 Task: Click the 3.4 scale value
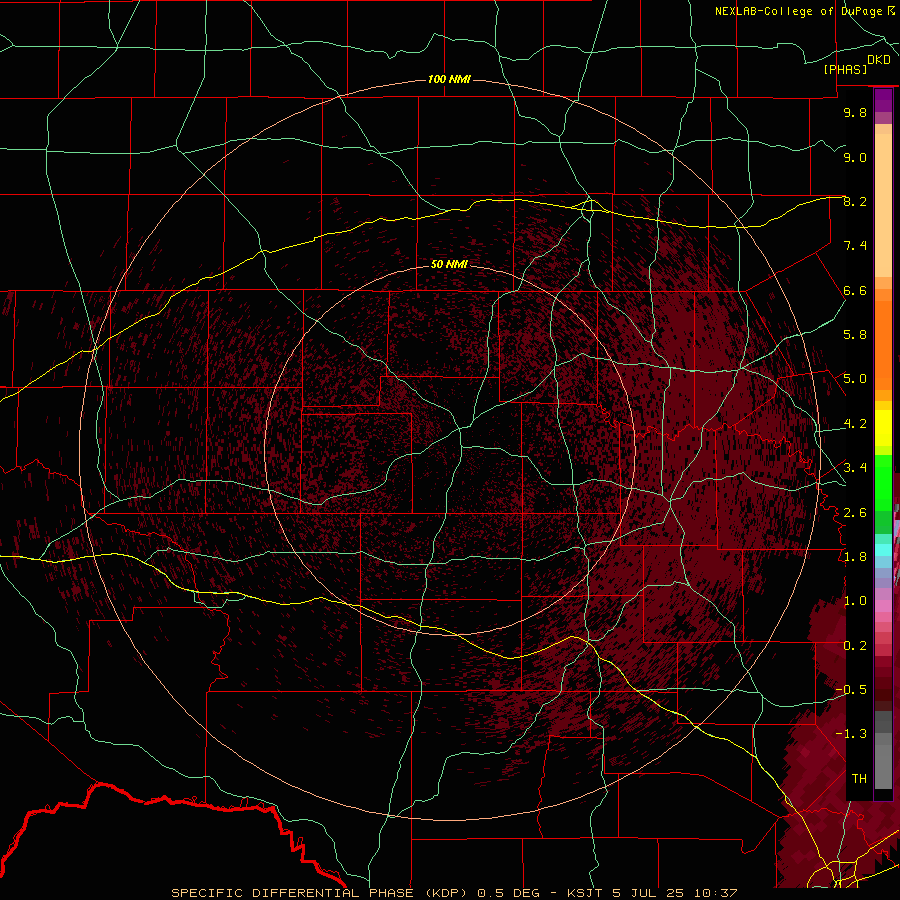pyautogui.click(x=855, y=468)
